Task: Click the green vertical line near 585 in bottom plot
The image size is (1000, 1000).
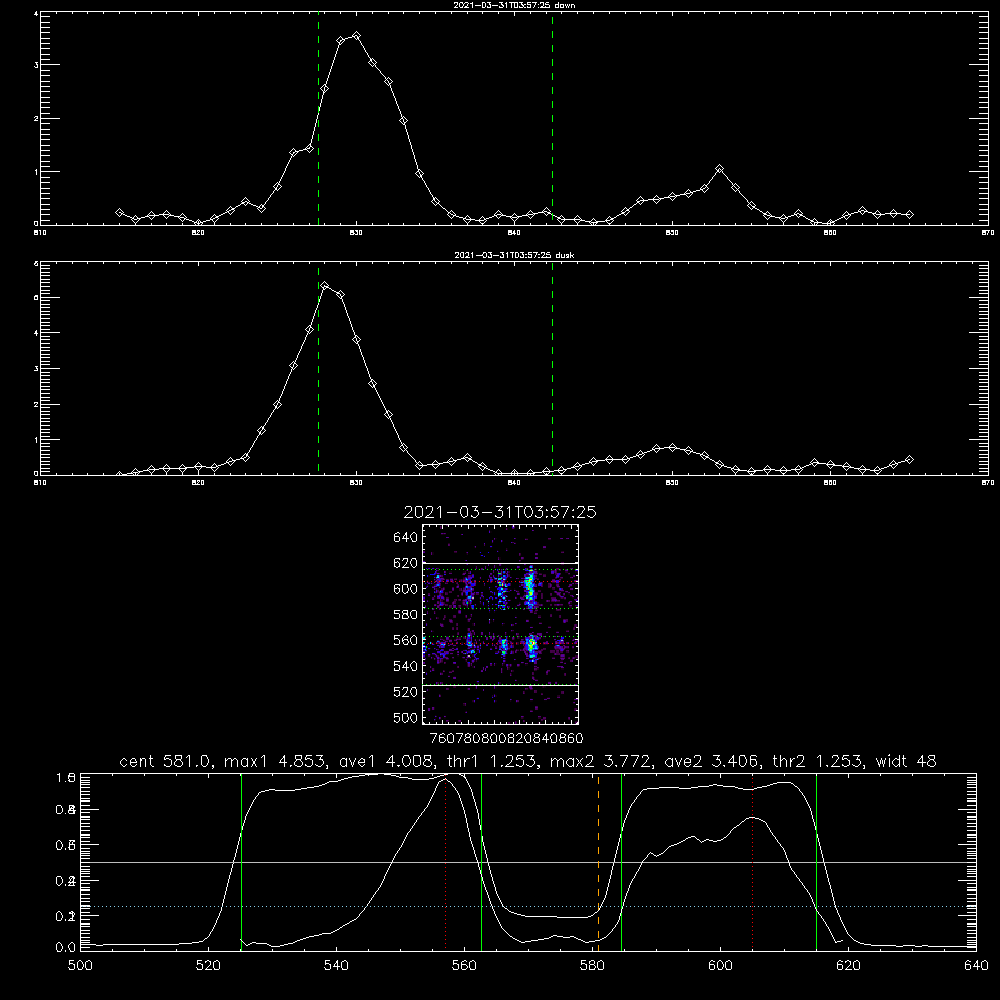Action: click(621, 861)
